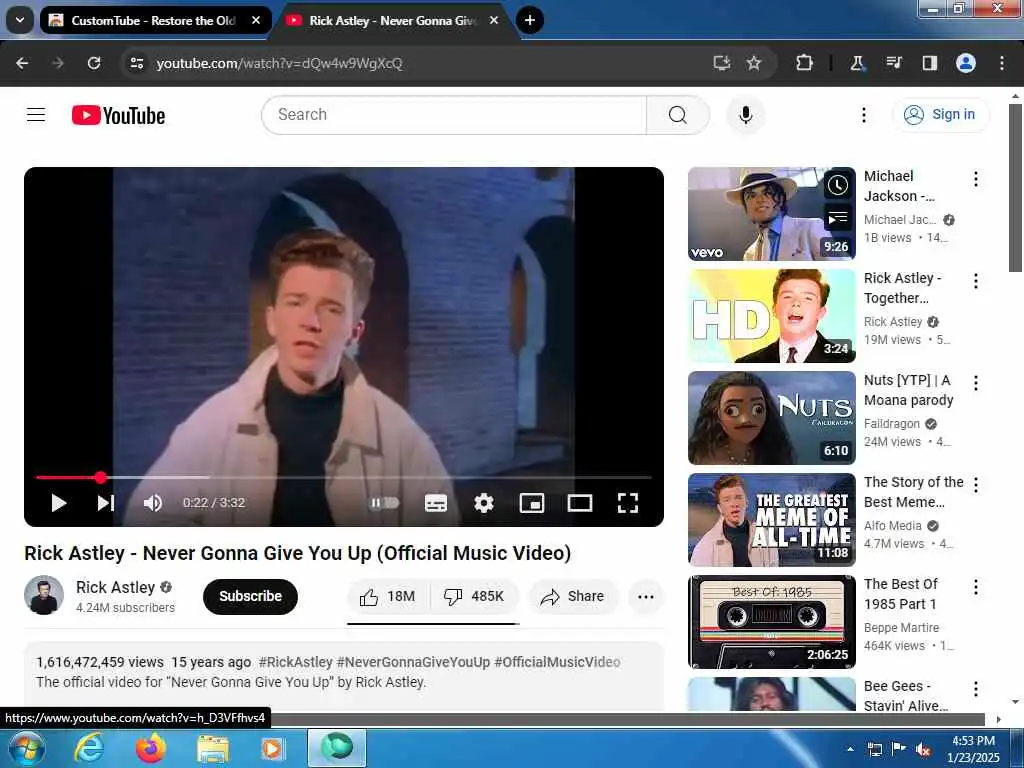Search with your voice microphone icon
This screenshot has height=768, width=1024.
745,115
